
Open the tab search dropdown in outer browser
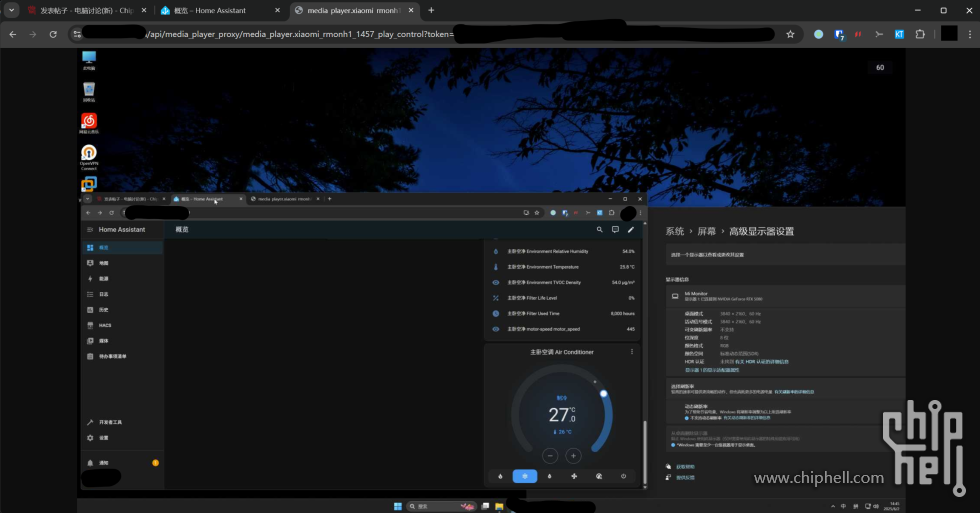tap(11, 11)
